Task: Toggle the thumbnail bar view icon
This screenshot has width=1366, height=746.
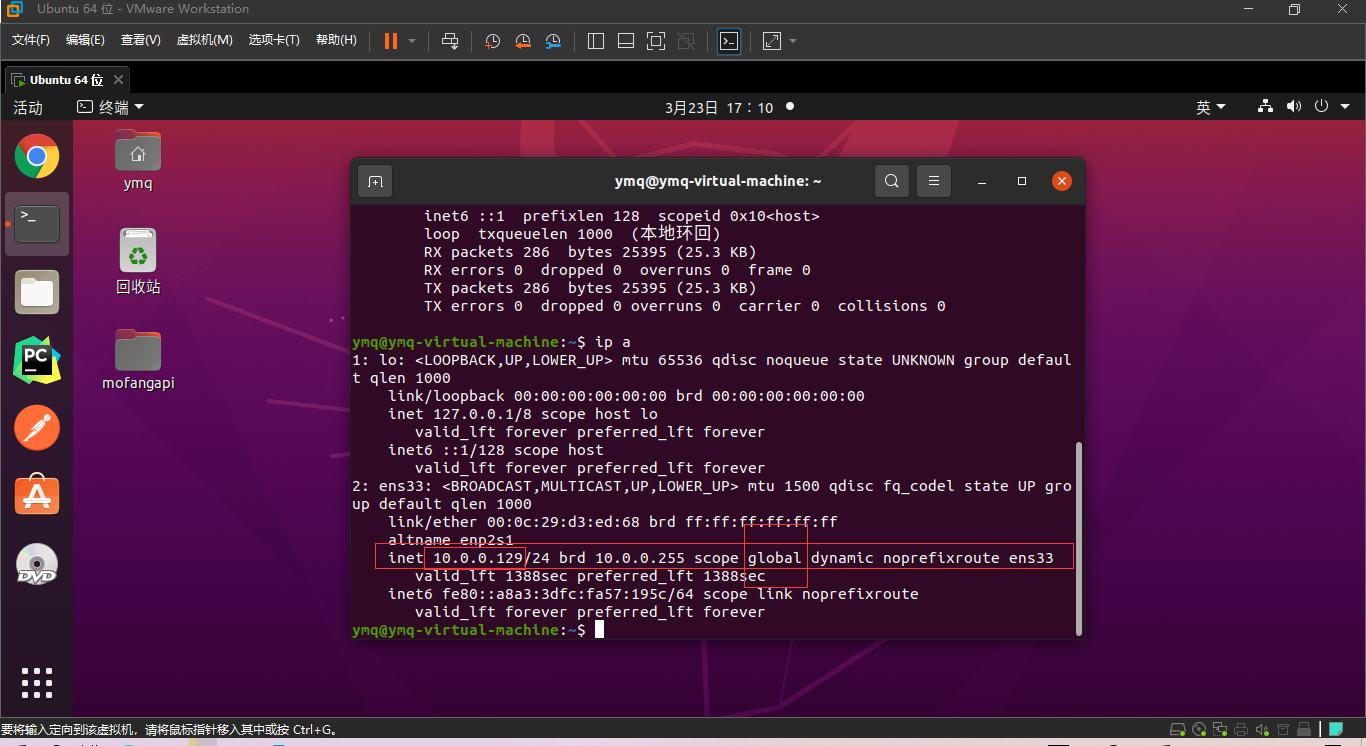Action: (626, 41)
